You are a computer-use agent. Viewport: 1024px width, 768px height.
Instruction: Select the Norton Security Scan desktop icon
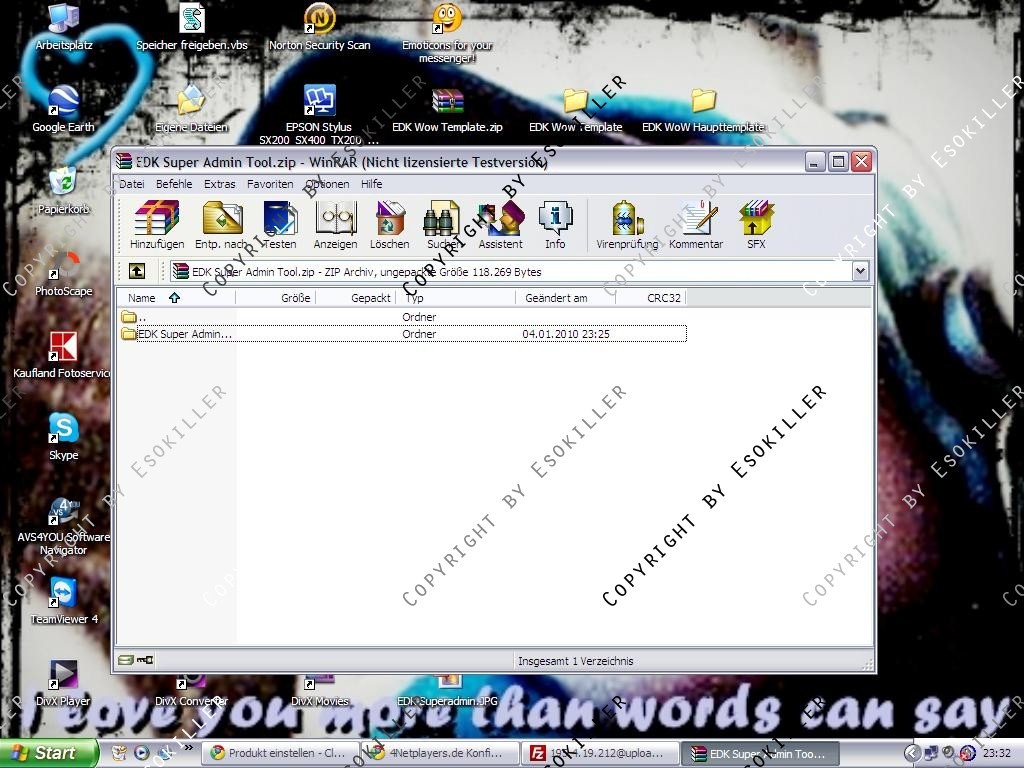pyautogui.click(x=319, y=27)
